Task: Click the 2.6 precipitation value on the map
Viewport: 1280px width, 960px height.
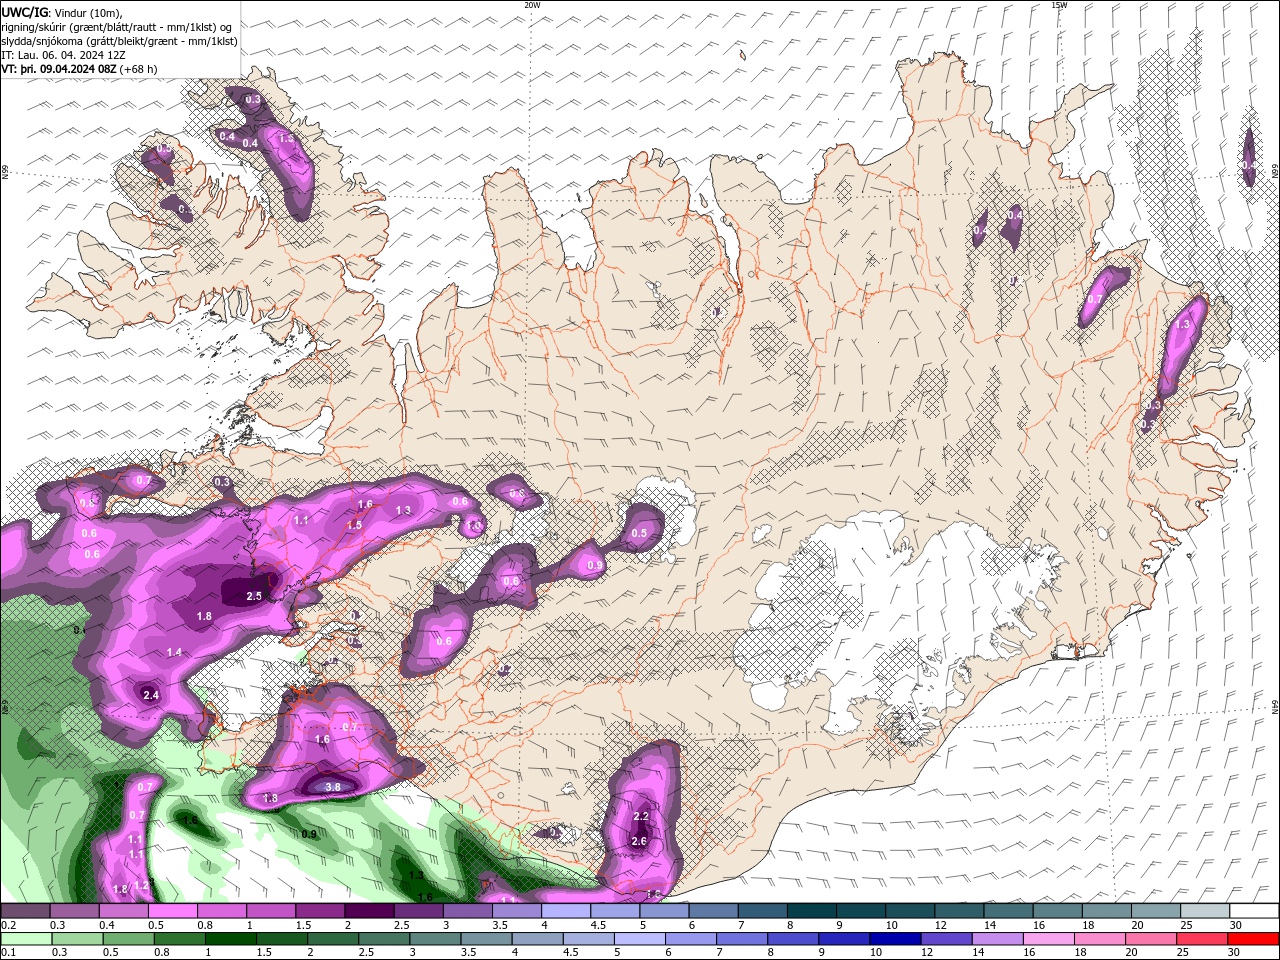Action: pyautogui.click(x=640, y=841)
